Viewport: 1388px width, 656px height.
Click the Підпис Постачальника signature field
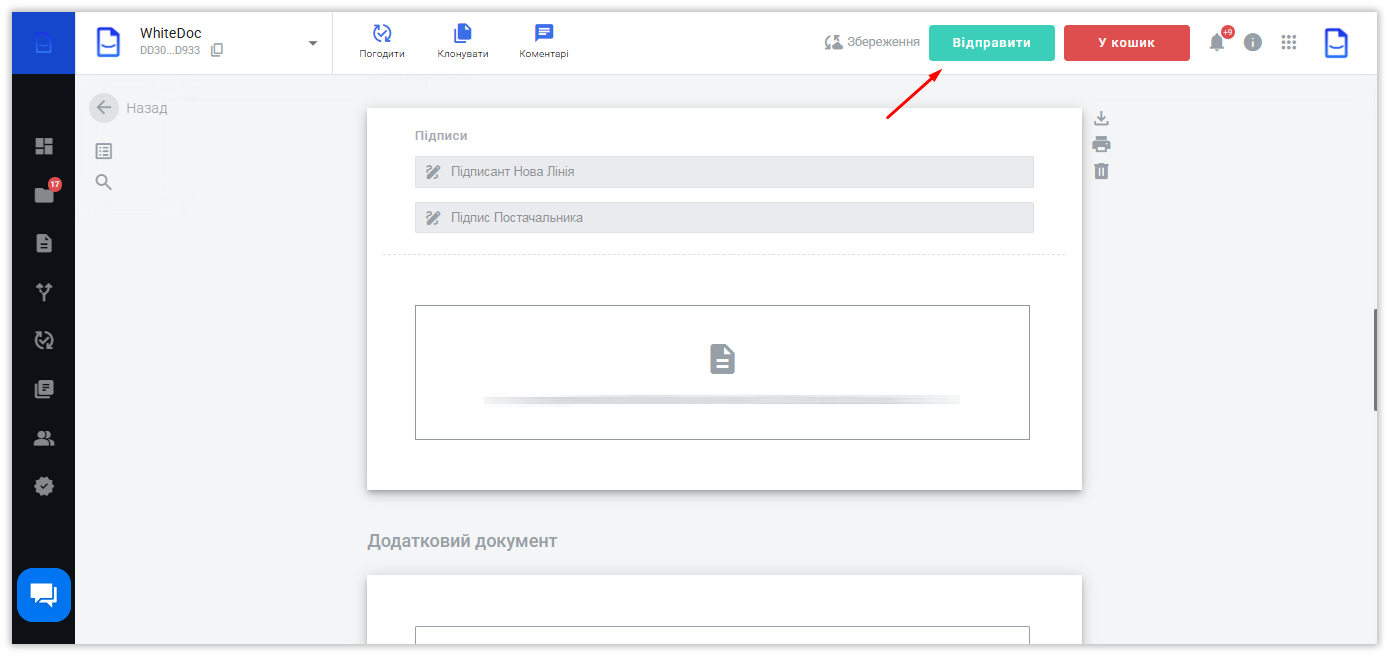(724, 218)
